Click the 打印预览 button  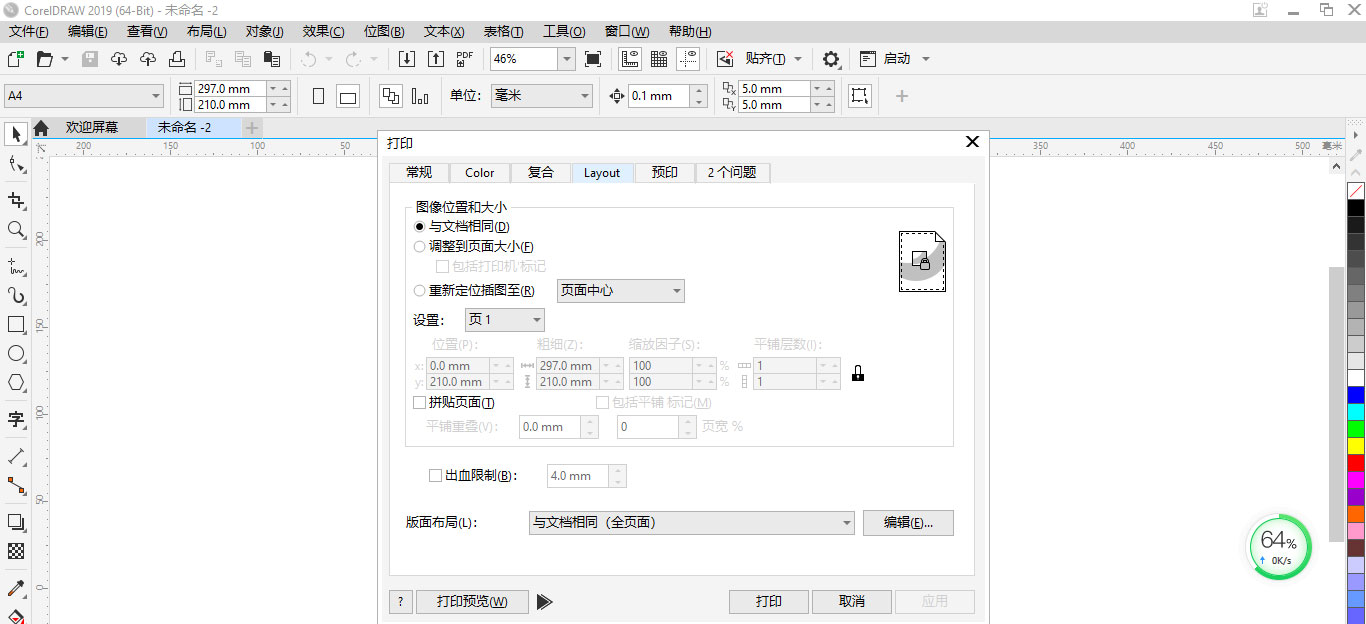click(471, 601)
